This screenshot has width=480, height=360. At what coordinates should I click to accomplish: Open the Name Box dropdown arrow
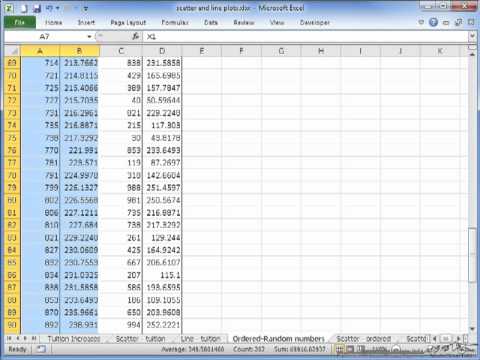89,36
